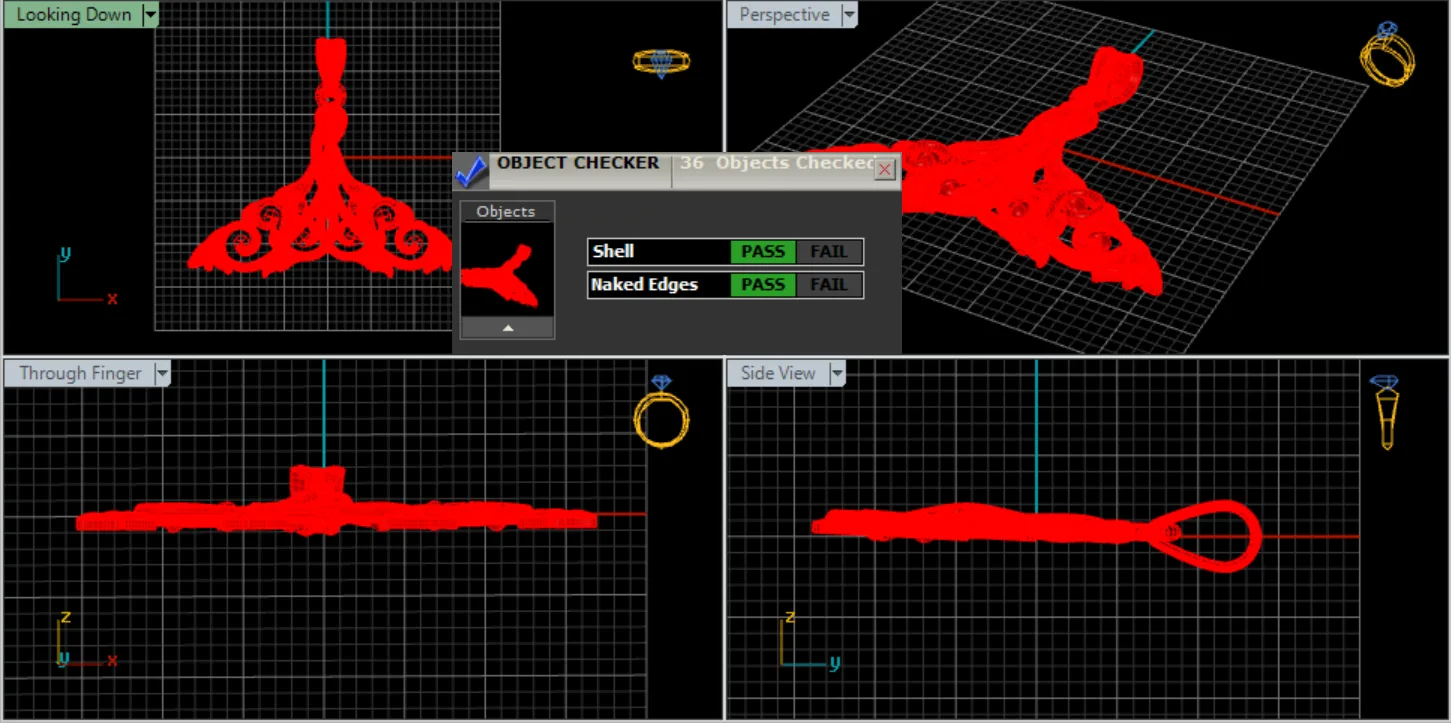The width and height of the screenshot is (1451, 723).
Task: Select PASS for the Shell check
Action: coord(763,252)
